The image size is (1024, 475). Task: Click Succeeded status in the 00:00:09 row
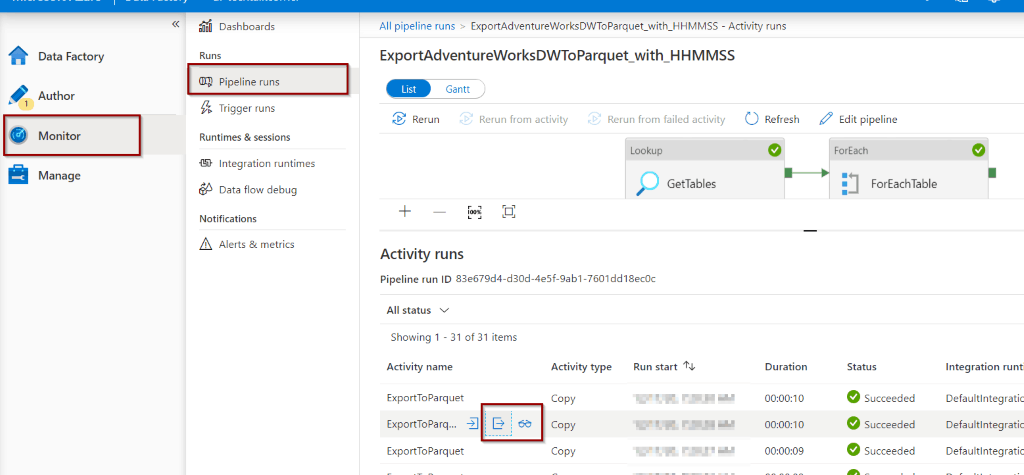point(881,451)
